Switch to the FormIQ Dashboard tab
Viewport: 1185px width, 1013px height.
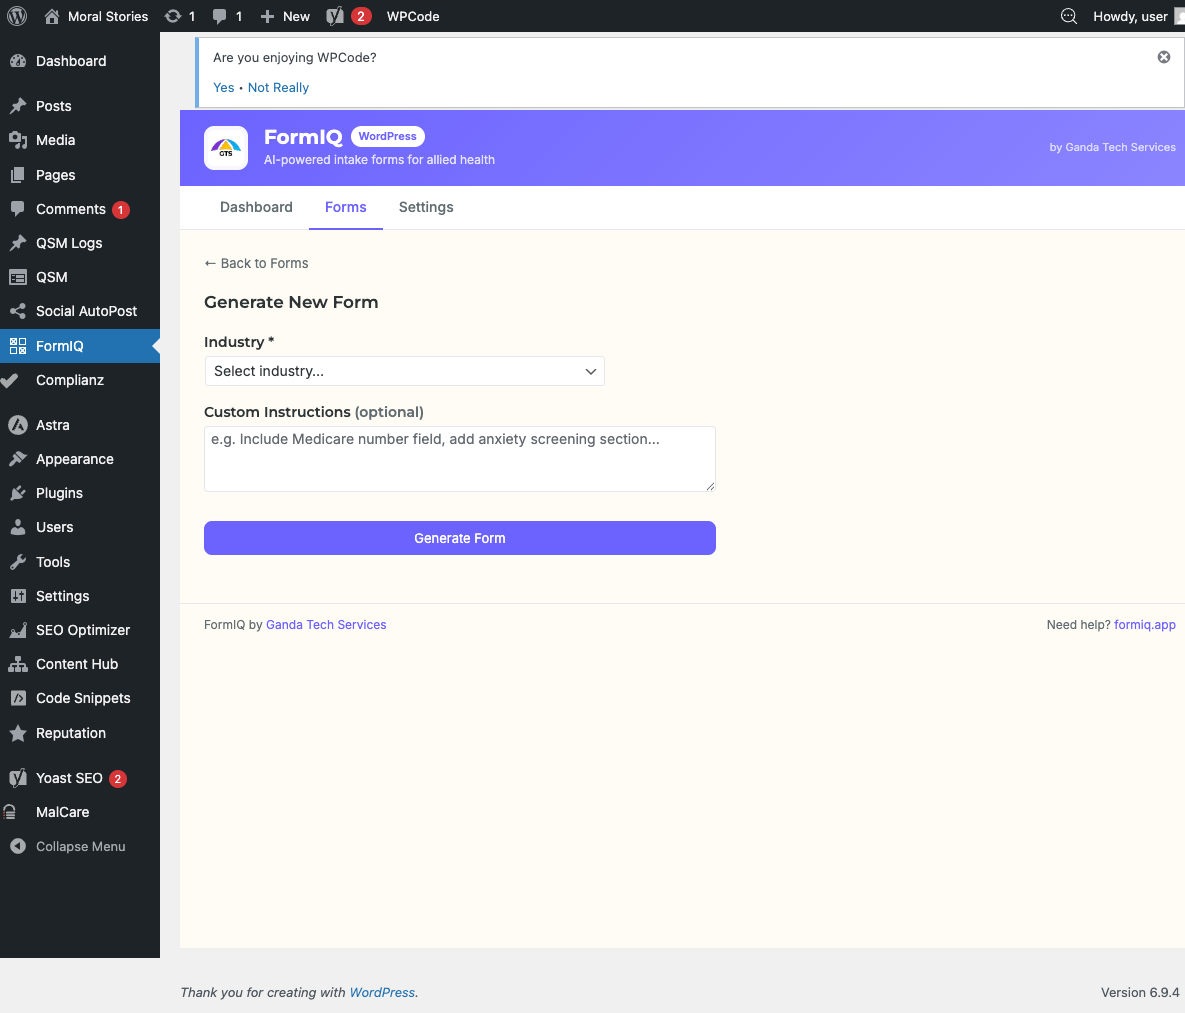256,207
